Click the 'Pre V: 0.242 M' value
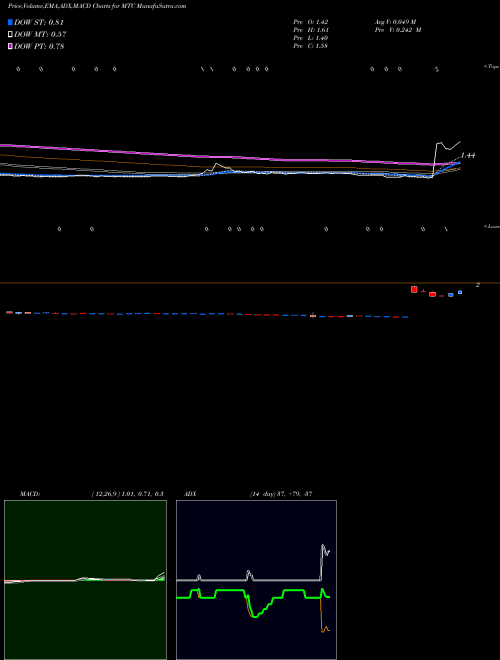The height and width of the screenshot is (660, 500). 398,30
